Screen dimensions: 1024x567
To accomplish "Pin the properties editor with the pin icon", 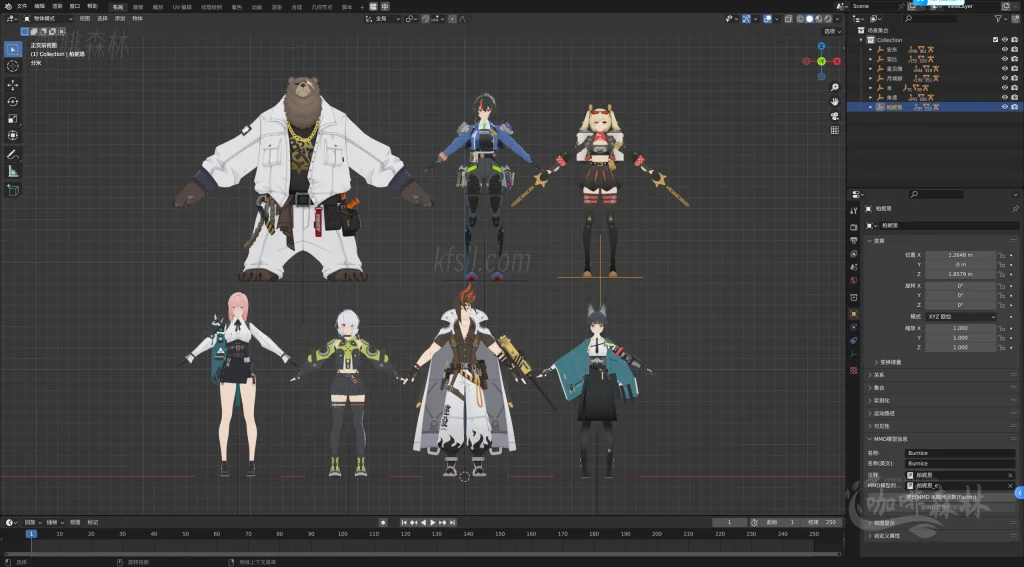I will pyautogui.click(x=1015, y=208).
